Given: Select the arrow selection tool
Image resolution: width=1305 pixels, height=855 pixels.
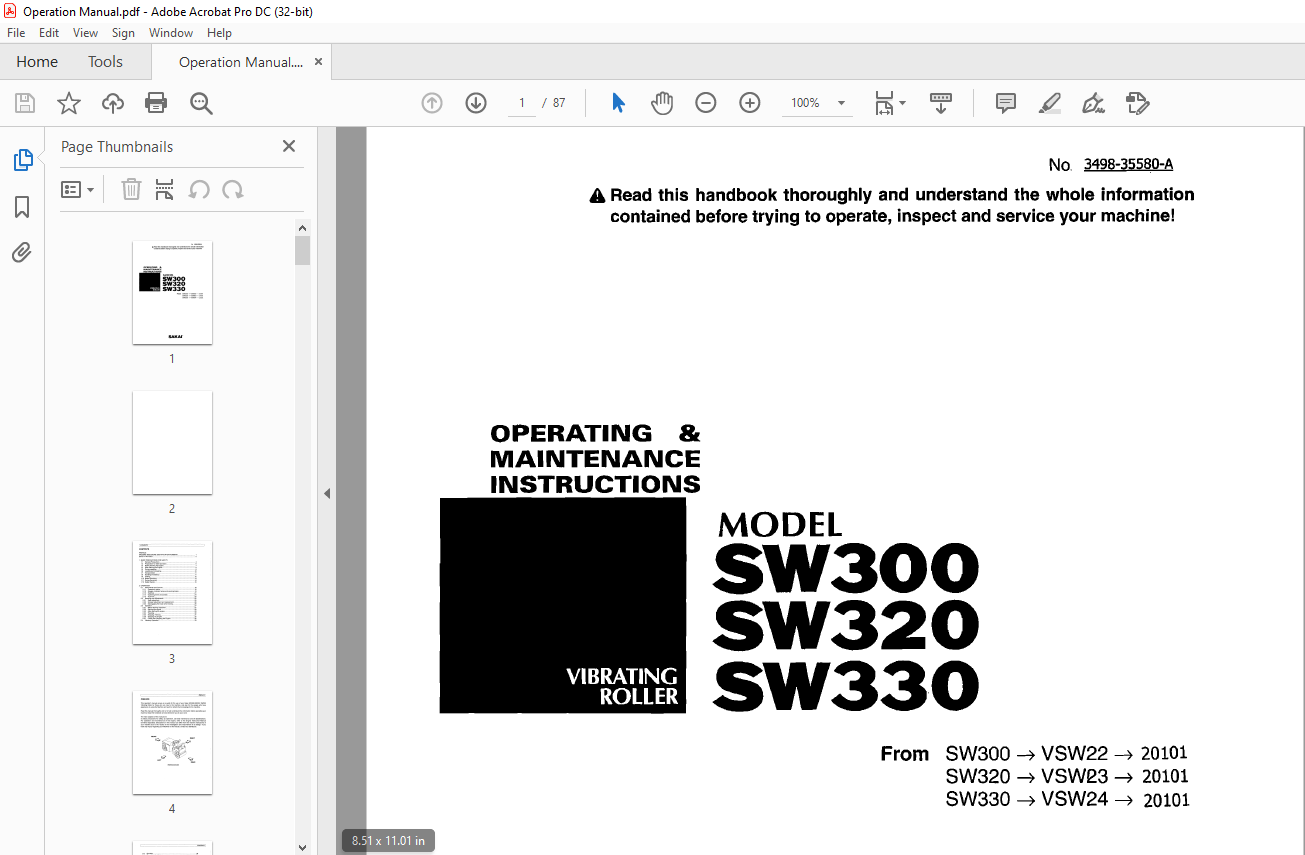Looking at the screenshot, I should tap(618, 103).
